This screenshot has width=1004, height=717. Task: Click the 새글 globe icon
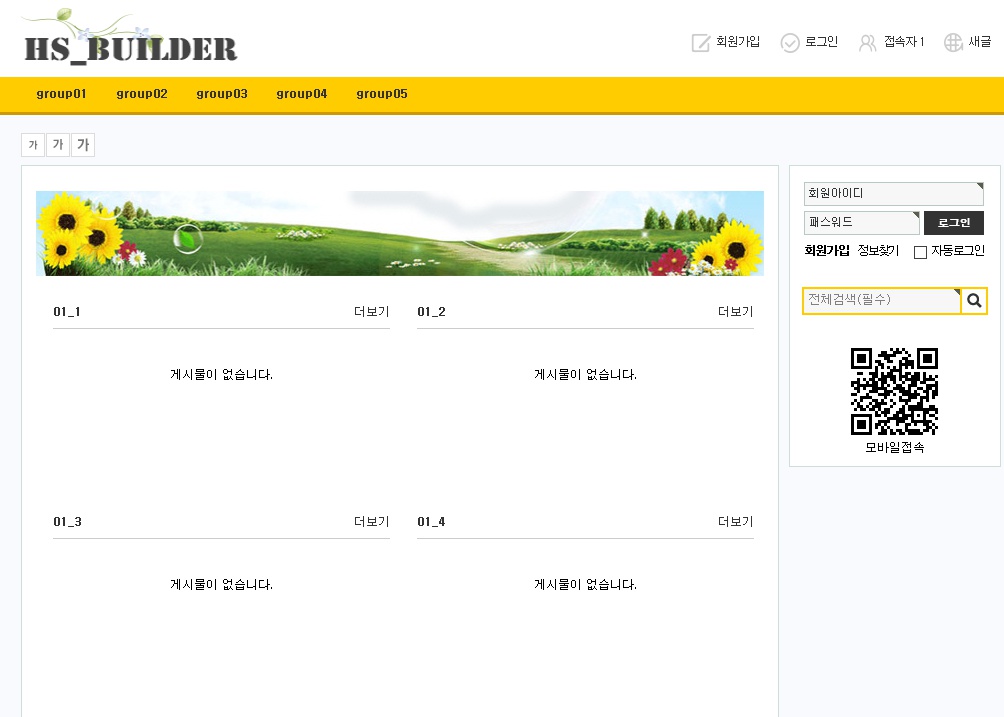click(953, 42)
